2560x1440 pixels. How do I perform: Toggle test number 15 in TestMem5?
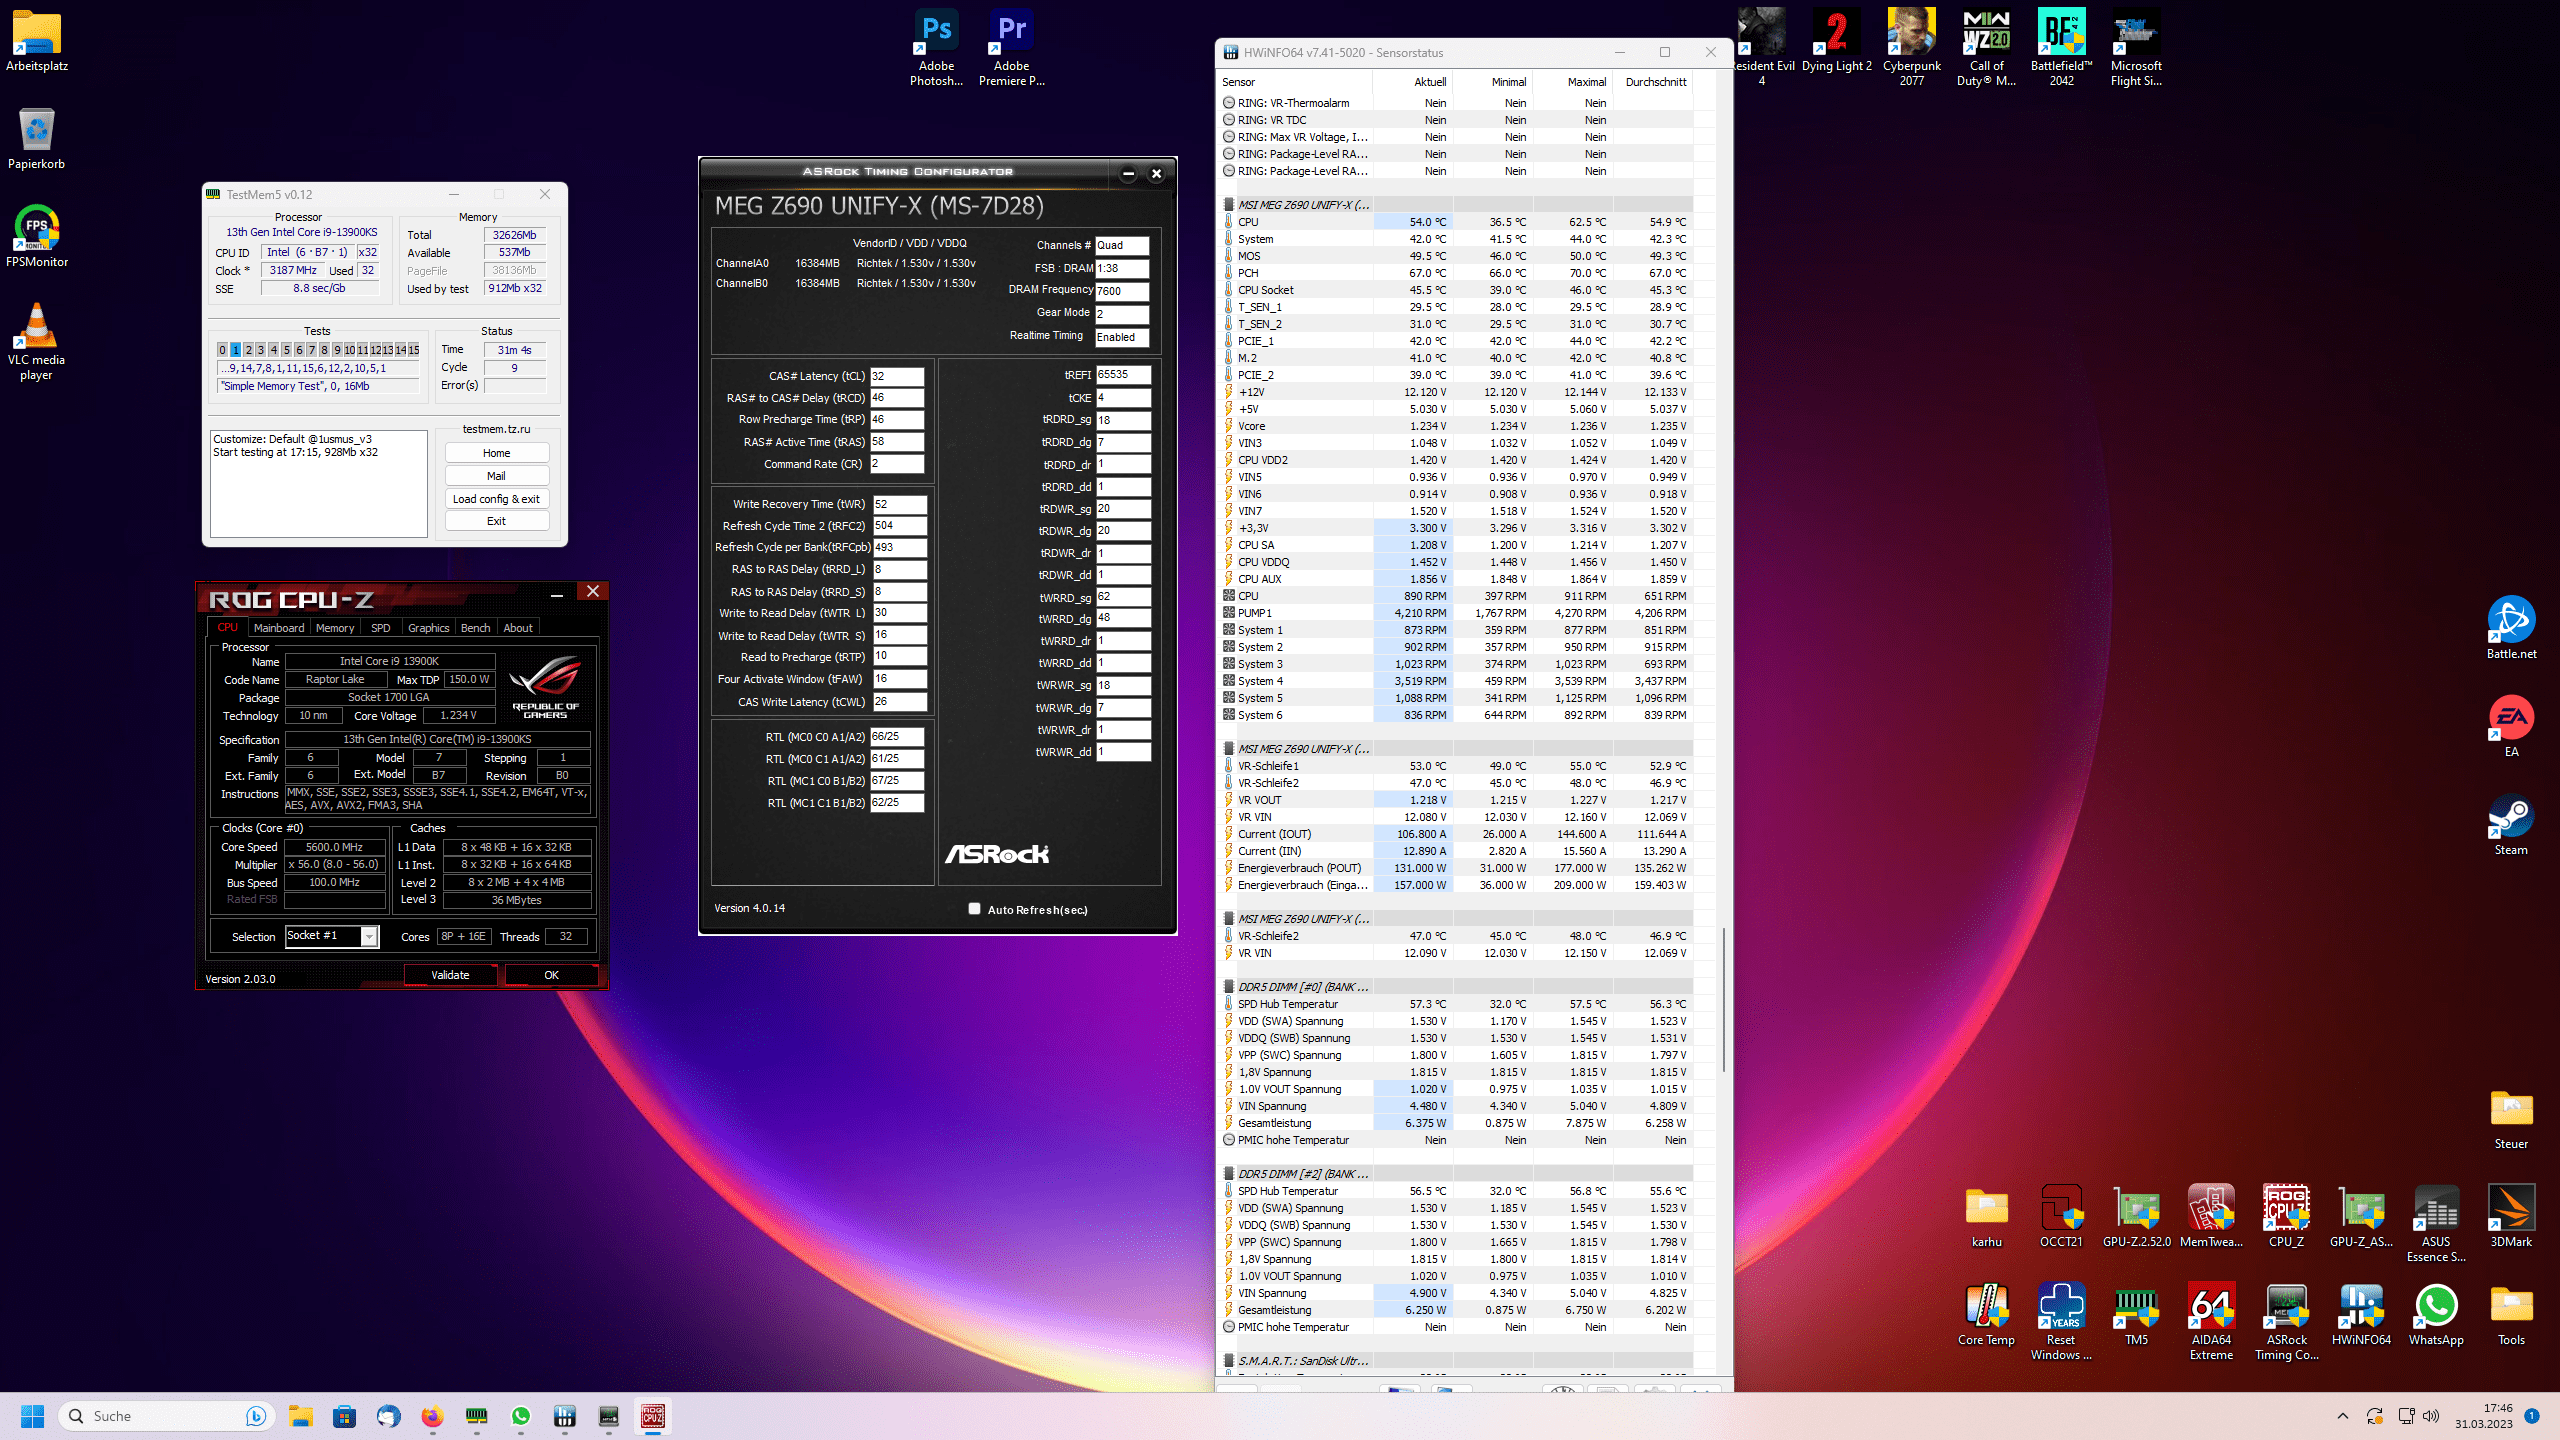(x=413, y=350)
